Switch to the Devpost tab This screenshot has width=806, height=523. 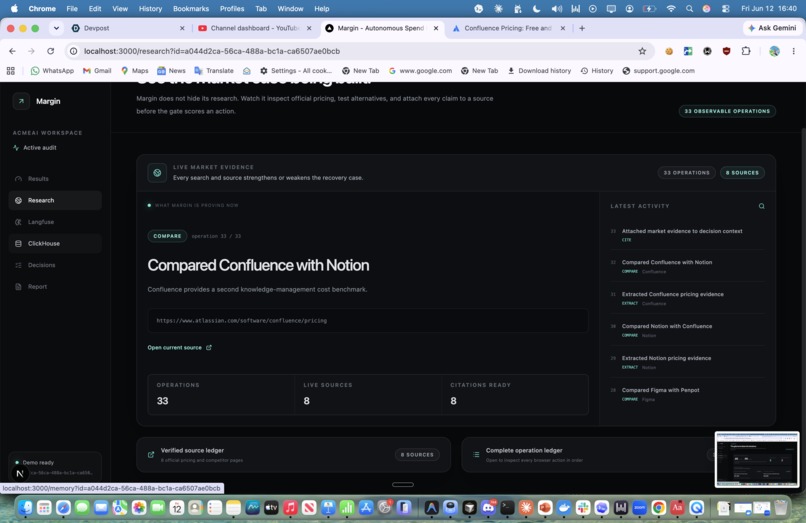pyautogui.click(x=129, y=28)
